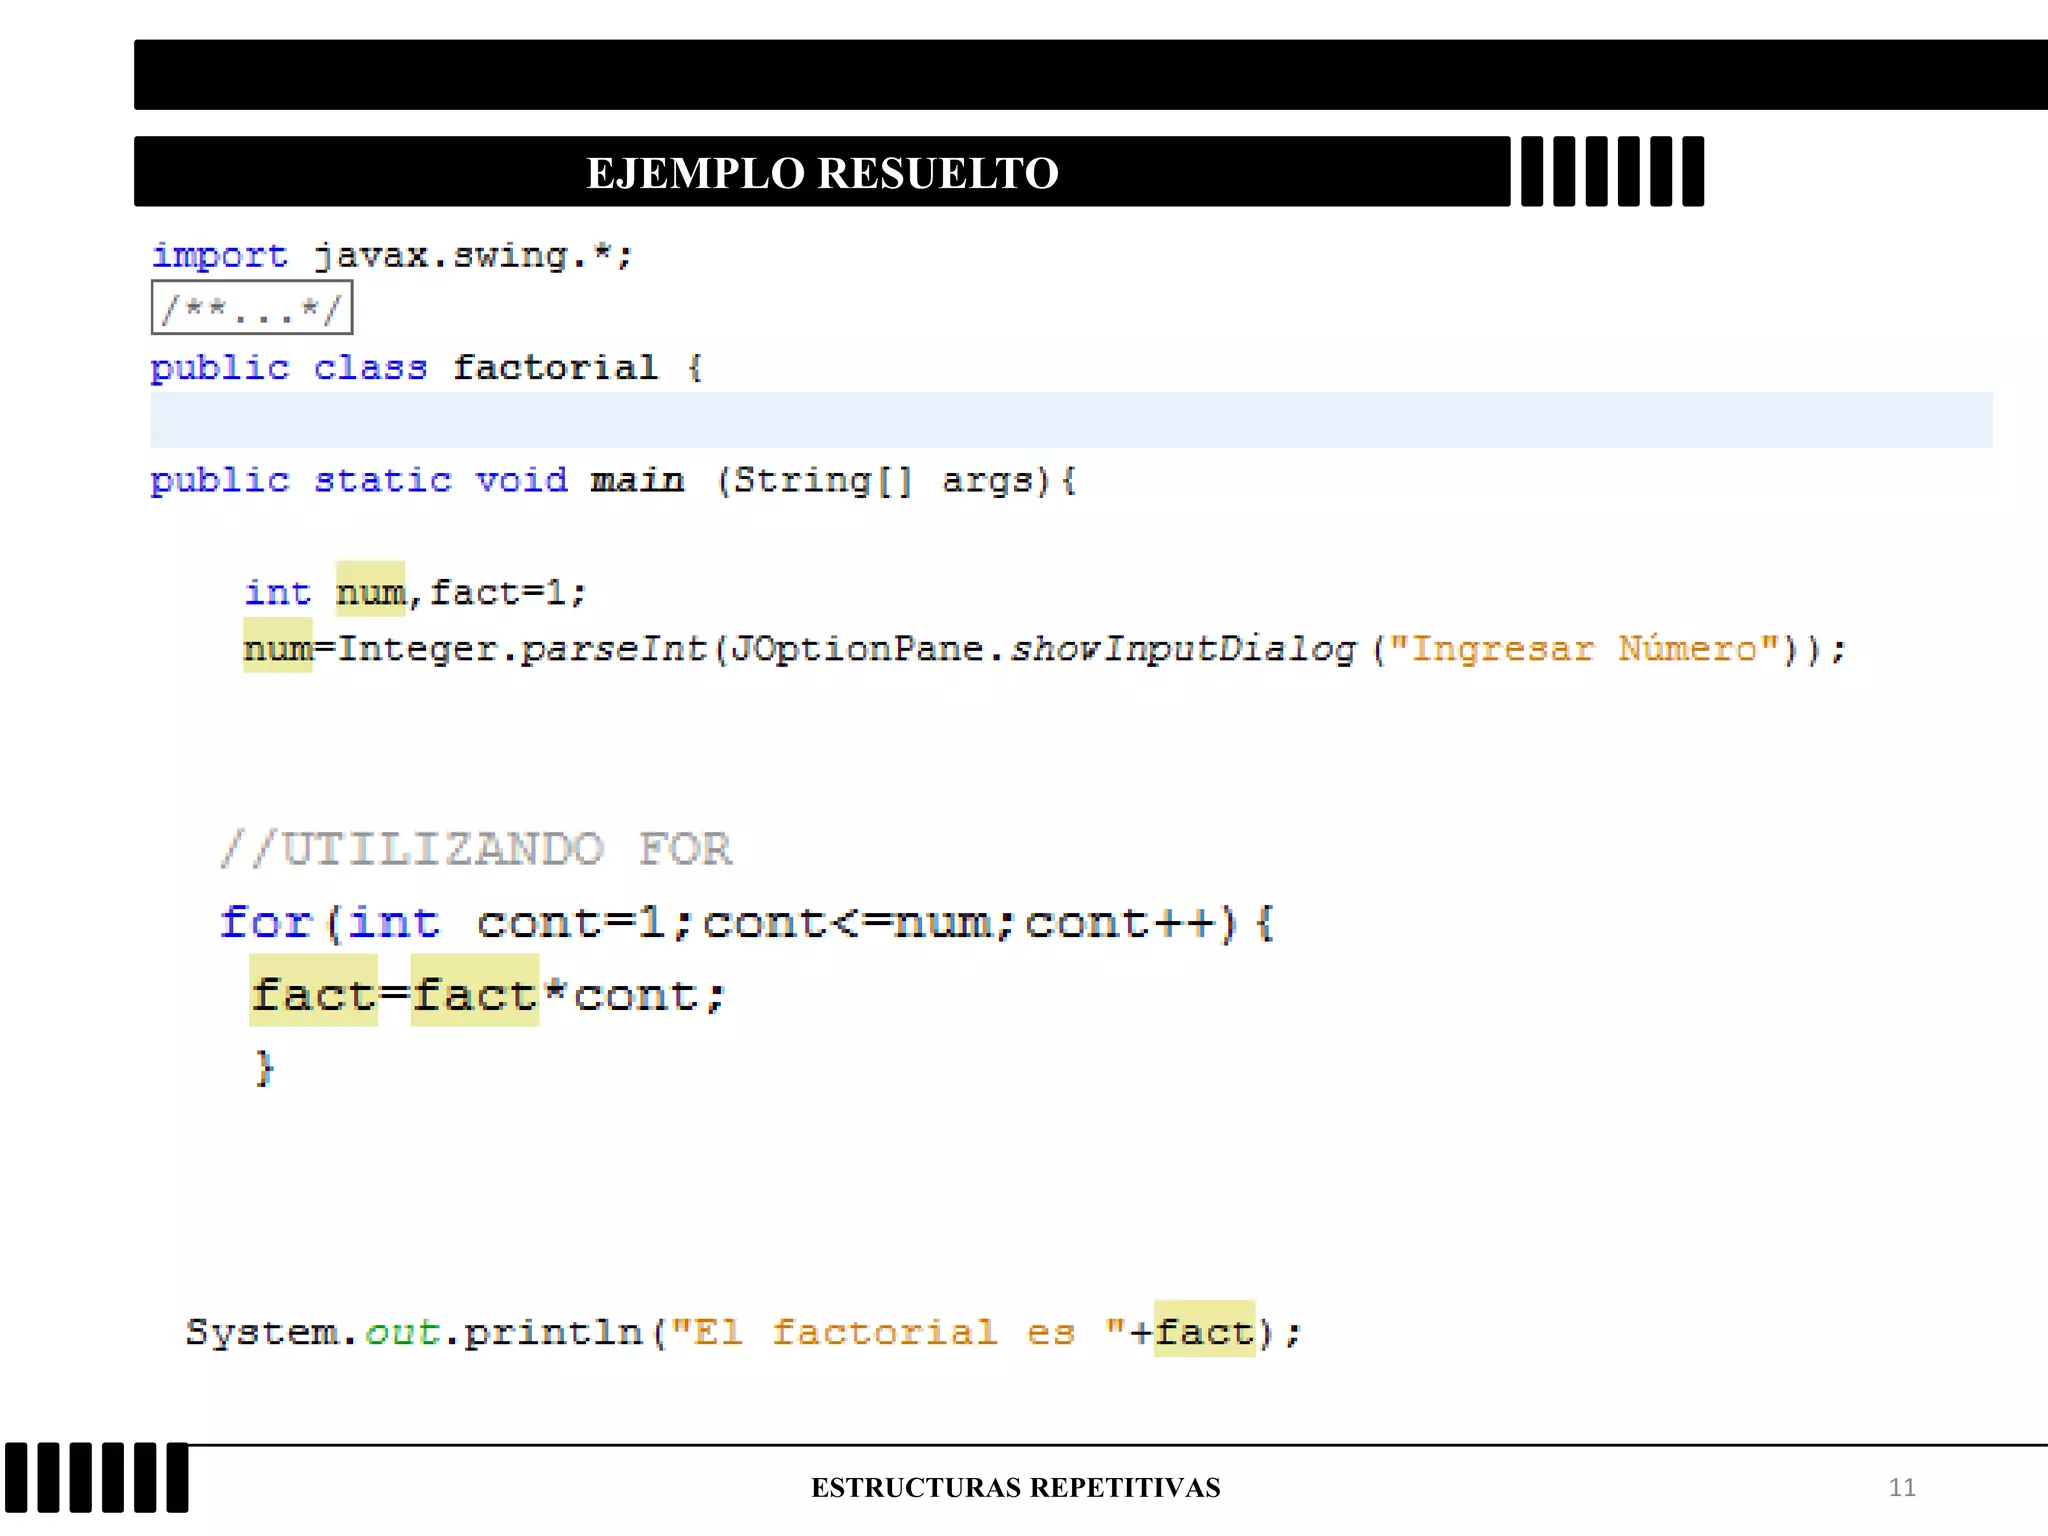The image size is (2048, 1536).
Task: Click the import keyword on first line
Action: coord(219,256)
